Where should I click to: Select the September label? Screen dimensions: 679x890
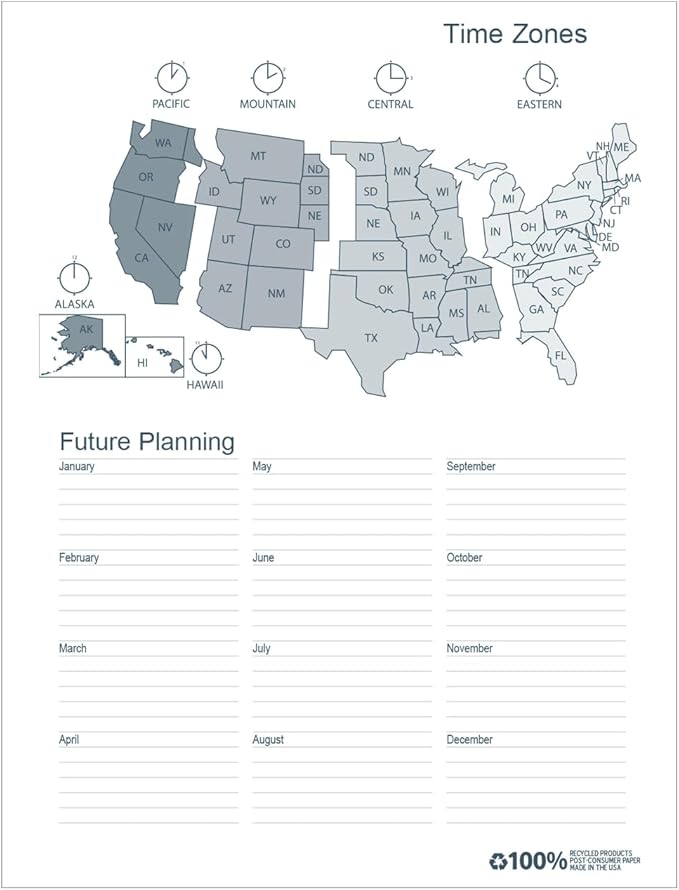(471, 466)
